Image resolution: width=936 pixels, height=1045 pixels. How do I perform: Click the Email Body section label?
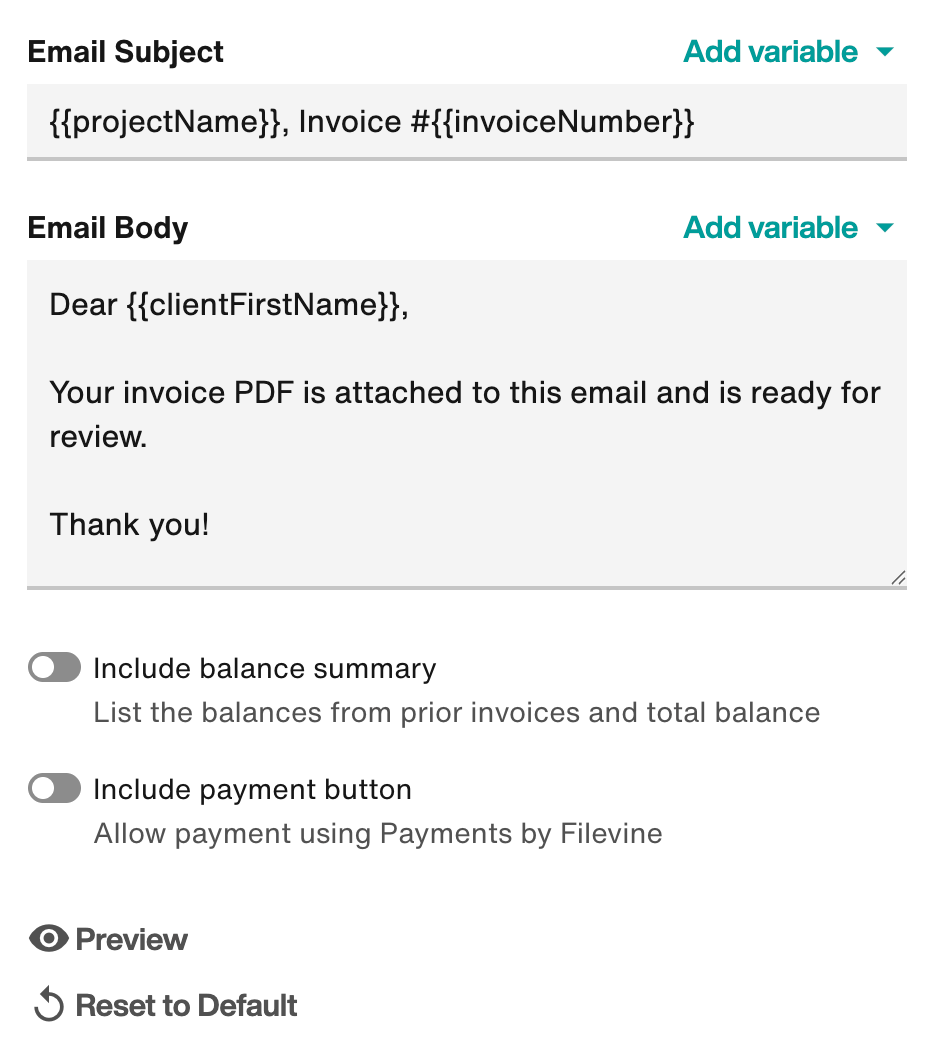tap(107, 228)
